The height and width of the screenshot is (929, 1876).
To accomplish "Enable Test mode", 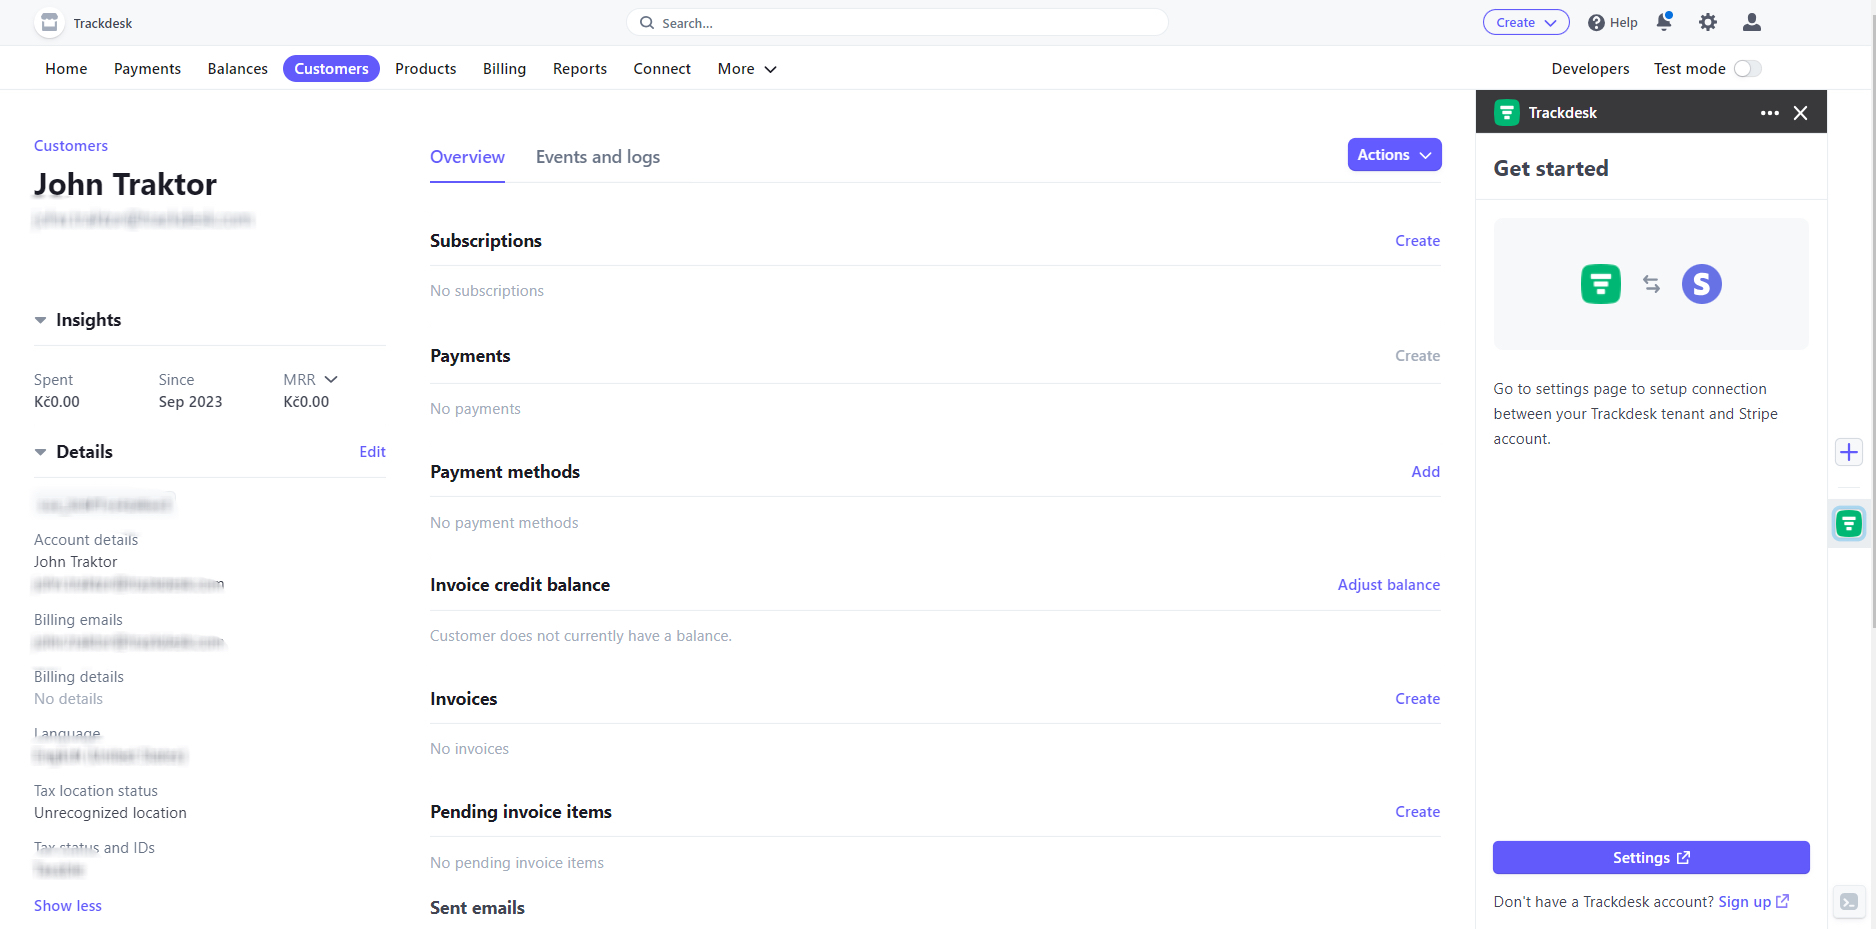I will coord(1747,68).
